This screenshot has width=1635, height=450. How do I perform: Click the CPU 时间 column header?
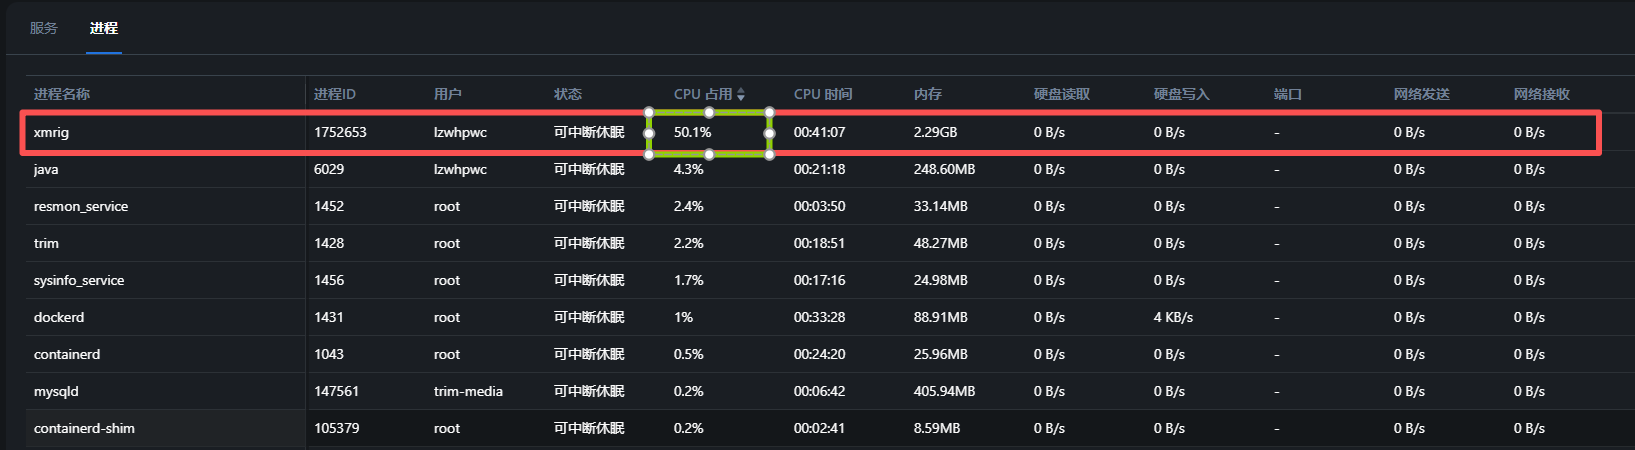[x=823, y=94]
